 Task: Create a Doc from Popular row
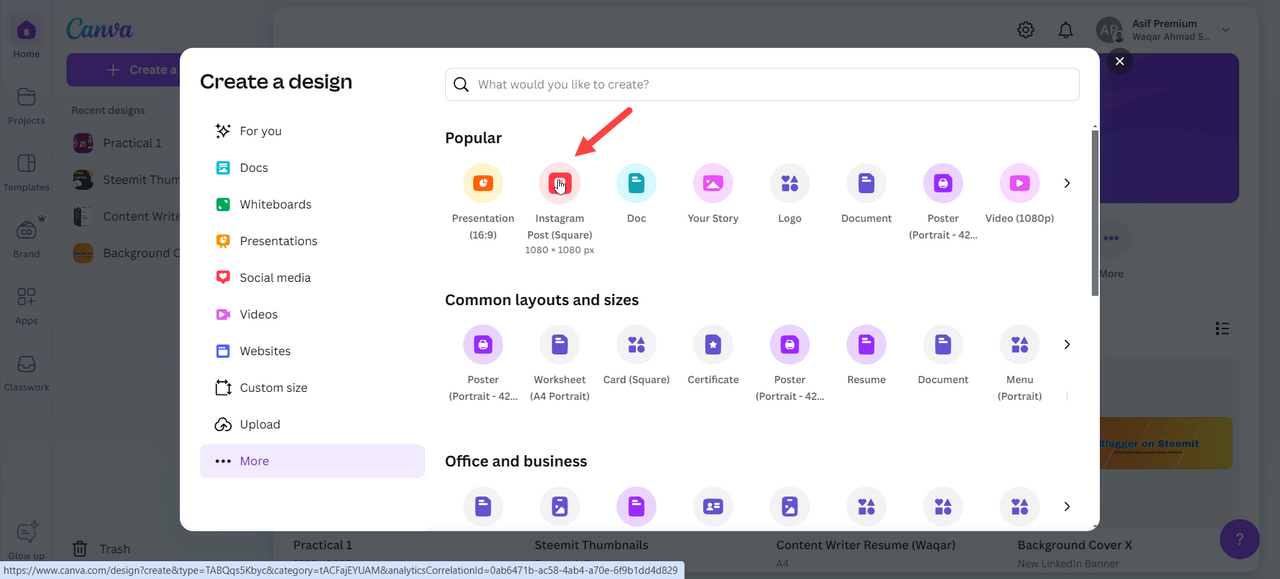[x=636, y=183]
